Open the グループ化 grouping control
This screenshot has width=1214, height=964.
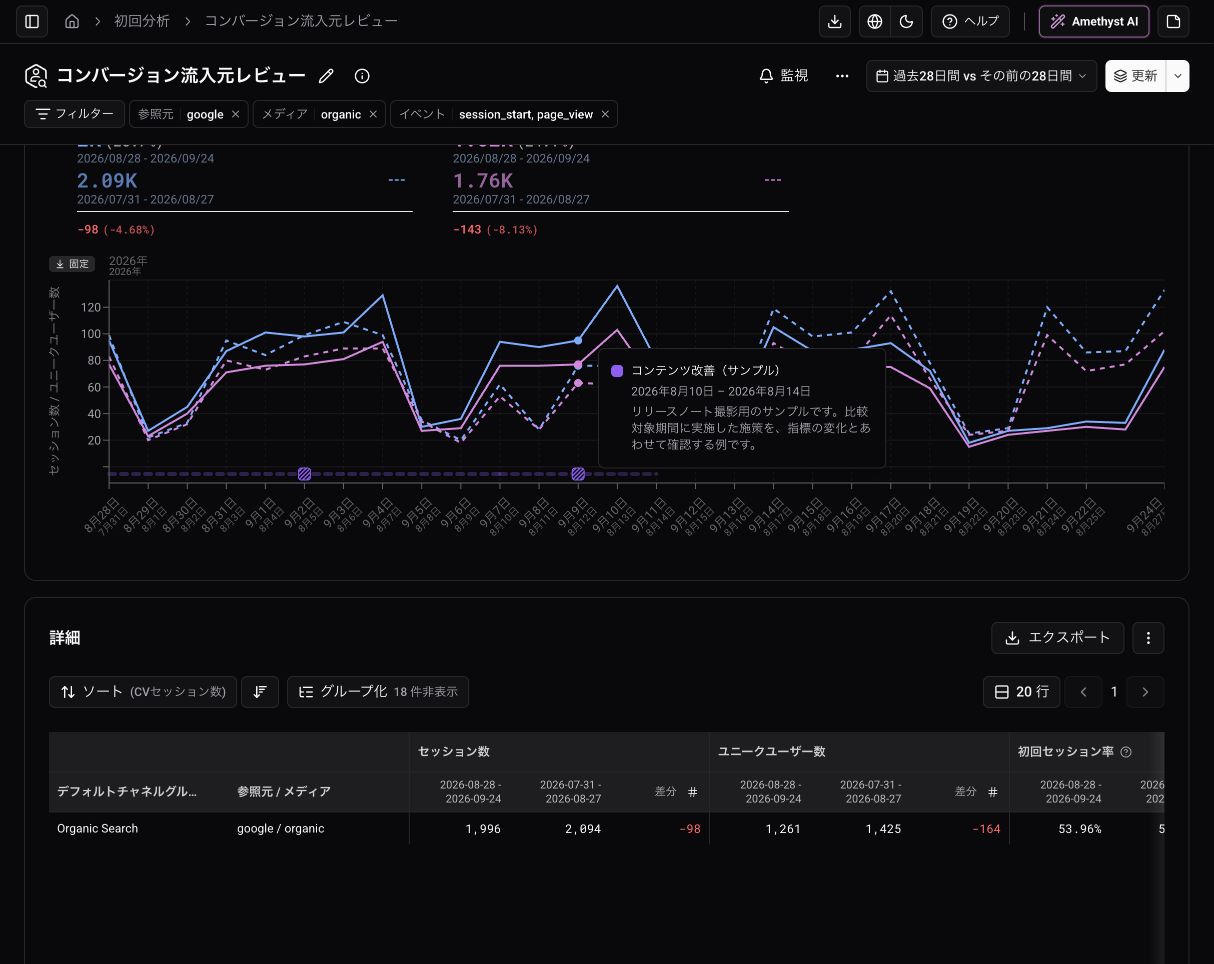coord(378,692)
